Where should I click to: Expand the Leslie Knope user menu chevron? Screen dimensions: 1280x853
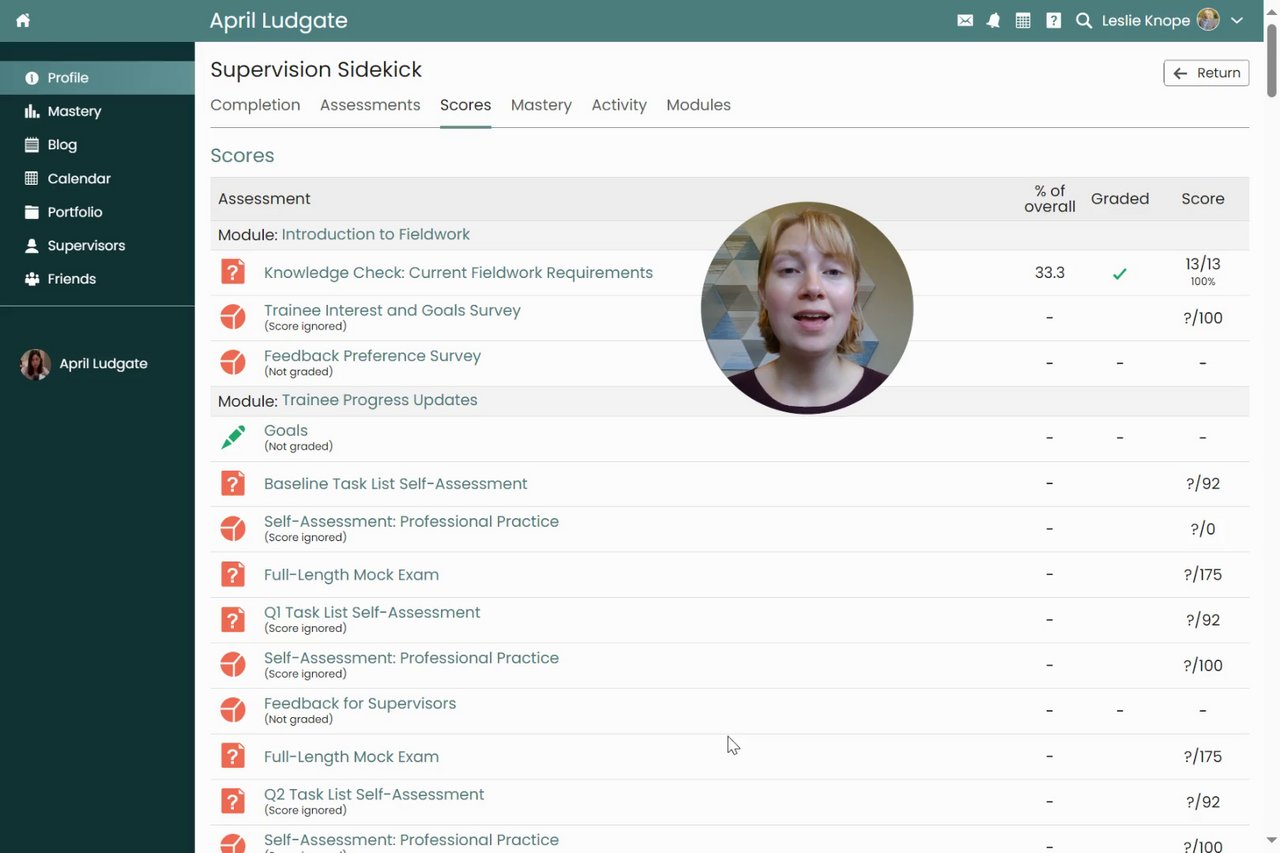point(1237,20)
